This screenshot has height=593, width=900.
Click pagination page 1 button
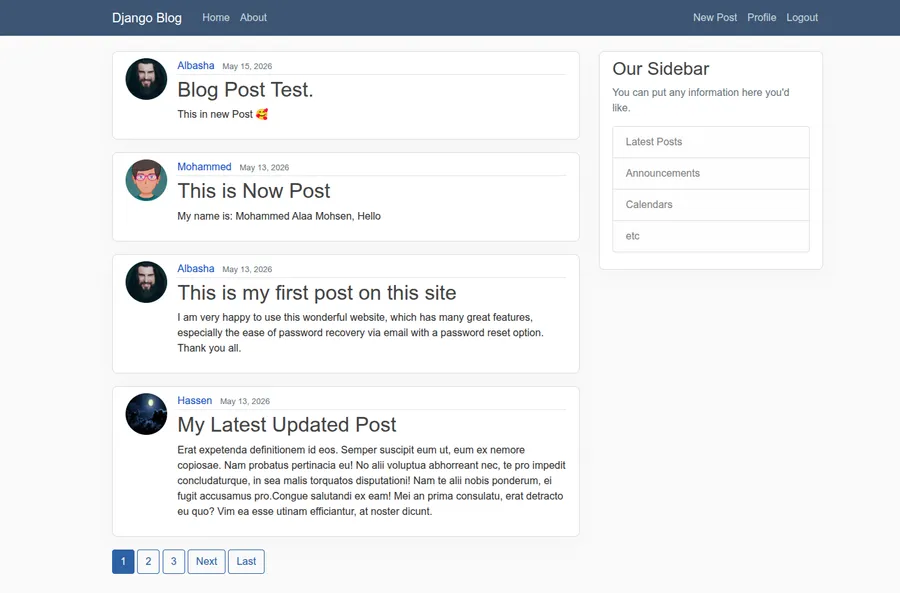pyautogui.click(x=123, y=561)
